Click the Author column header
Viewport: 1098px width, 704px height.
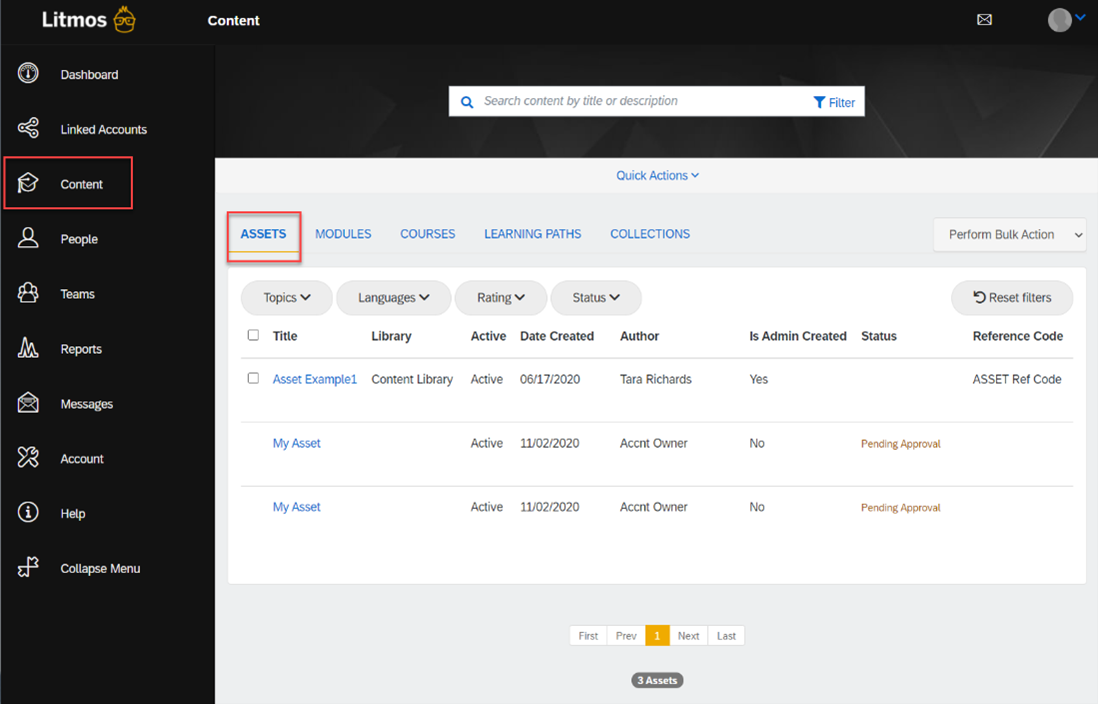point(639,336)
